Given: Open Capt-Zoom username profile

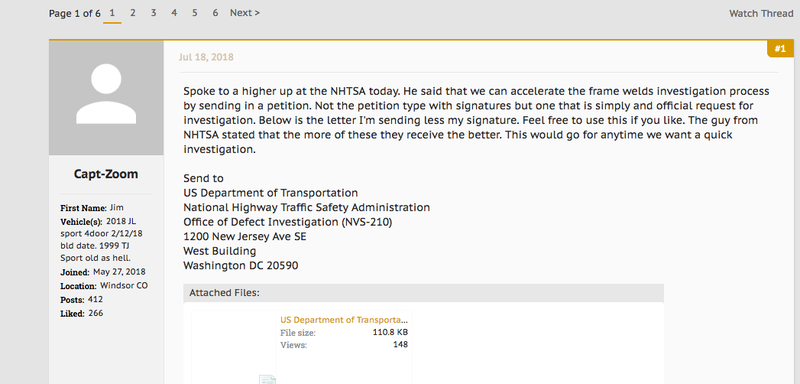Looking at the screenshot, I should click(x=106, y=174).
